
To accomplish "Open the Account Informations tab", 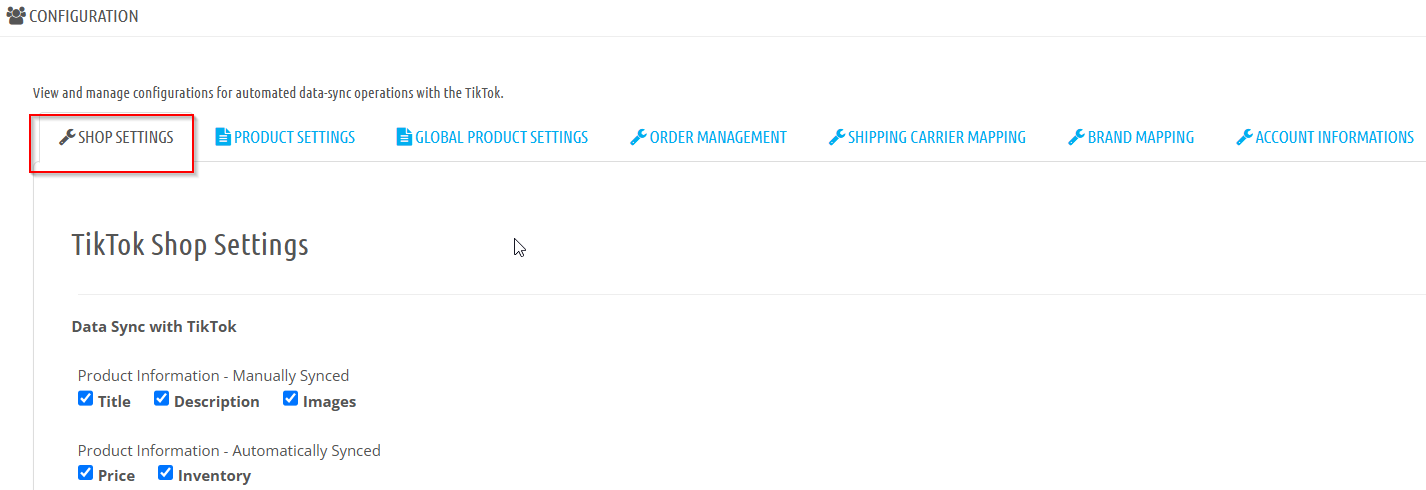I will (1325, 138).
